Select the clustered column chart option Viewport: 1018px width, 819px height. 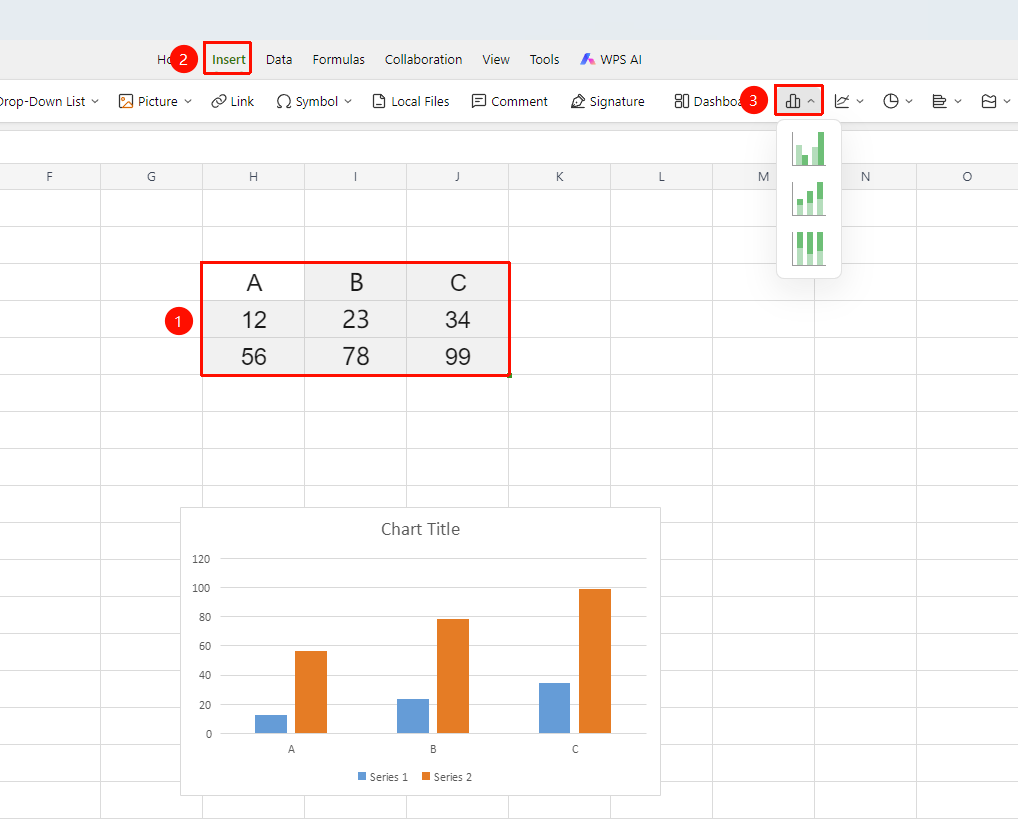[x=808, y=149]
